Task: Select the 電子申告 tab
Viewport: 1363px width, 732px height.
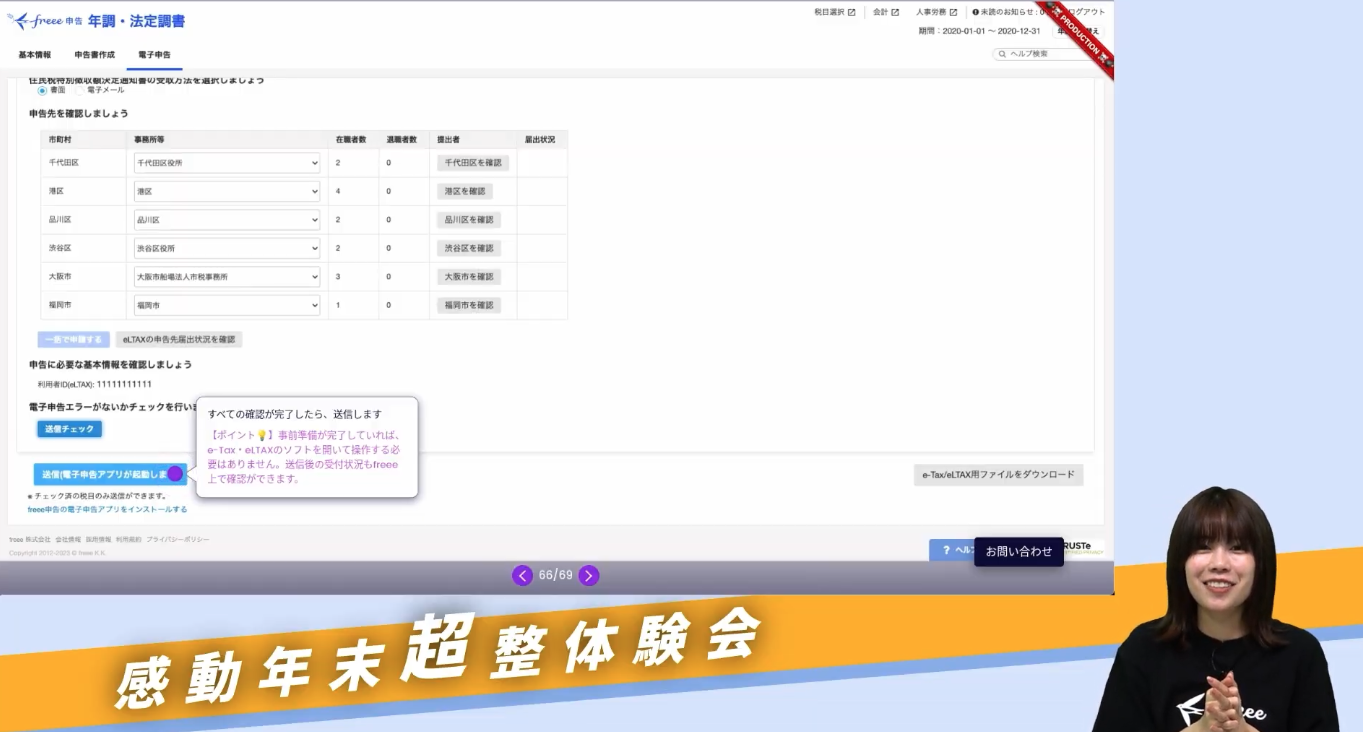Action: point(154,55)
